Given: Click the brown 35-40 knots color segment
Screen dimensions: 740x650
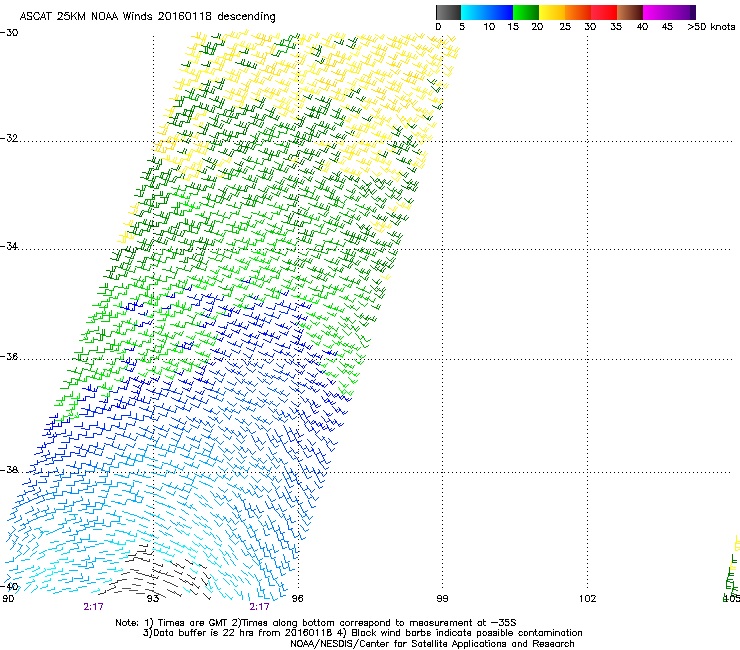Looking at the screenshot, I should [630, 12].
